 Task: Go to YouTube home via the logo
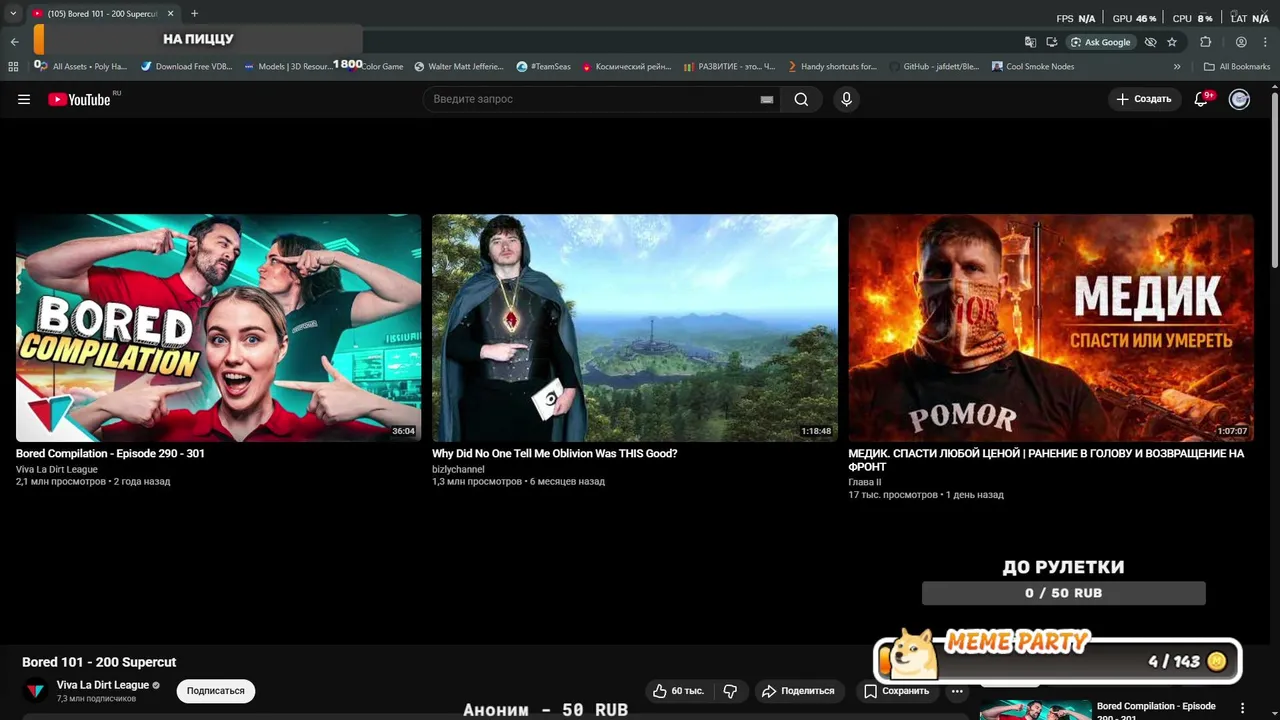(80, 99)
